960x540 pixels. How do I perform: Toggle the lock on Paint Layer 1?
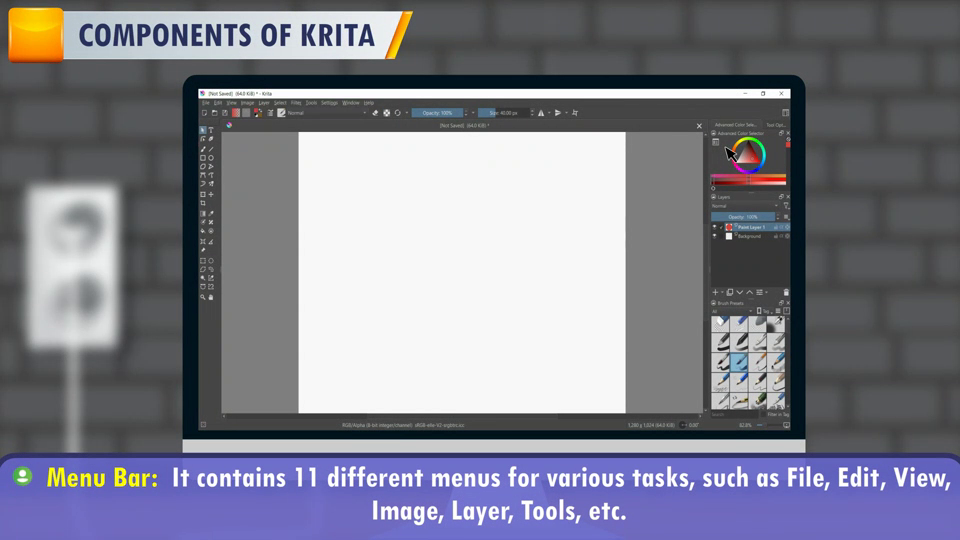tap(776, 227)
